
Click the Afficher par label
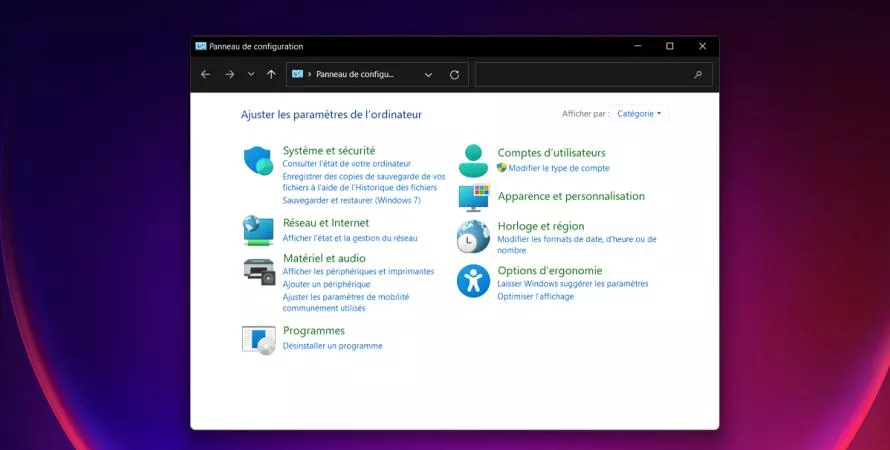(586, 113)
